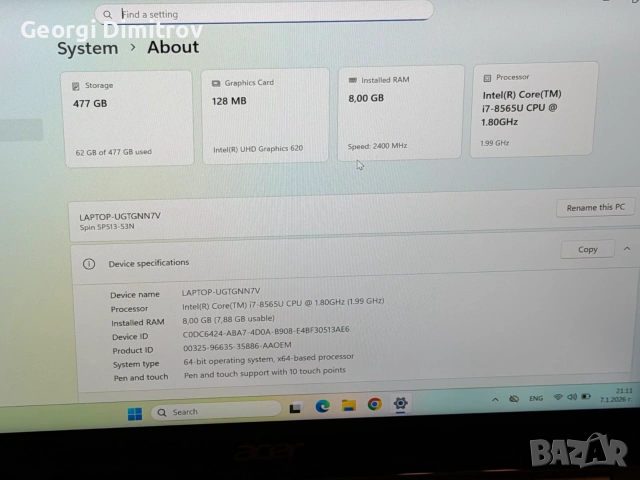Viewport: 640px width, 480px height.
Task: Click the Processor chip icon
Action: pos(487,78)
